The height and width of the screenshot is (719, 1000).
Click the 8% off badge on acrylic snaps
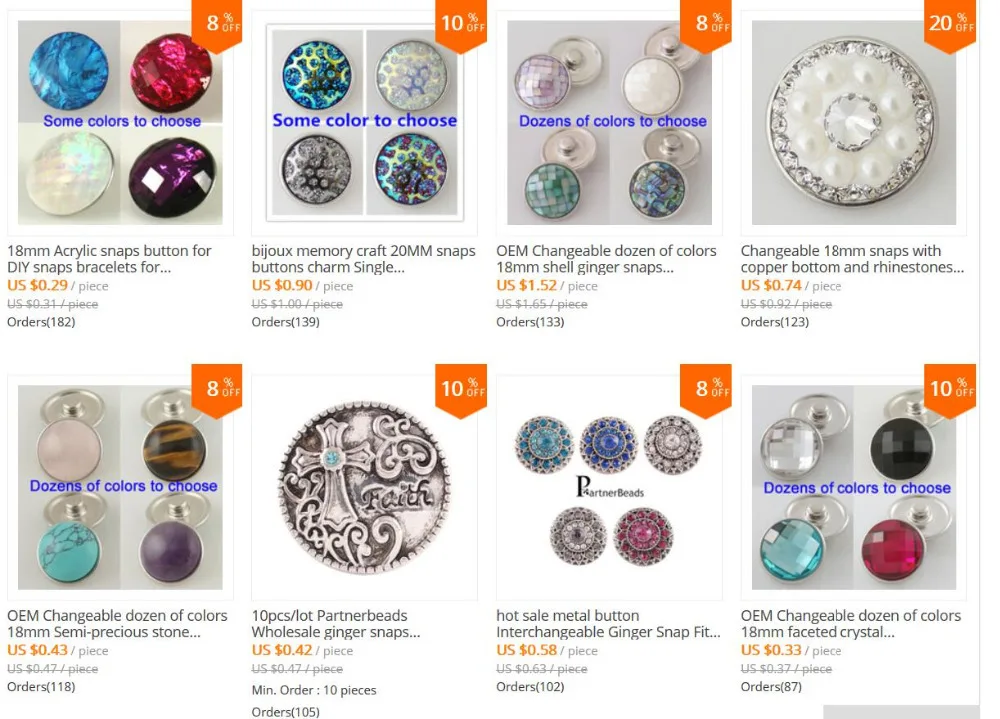click(x=217, y=26)
